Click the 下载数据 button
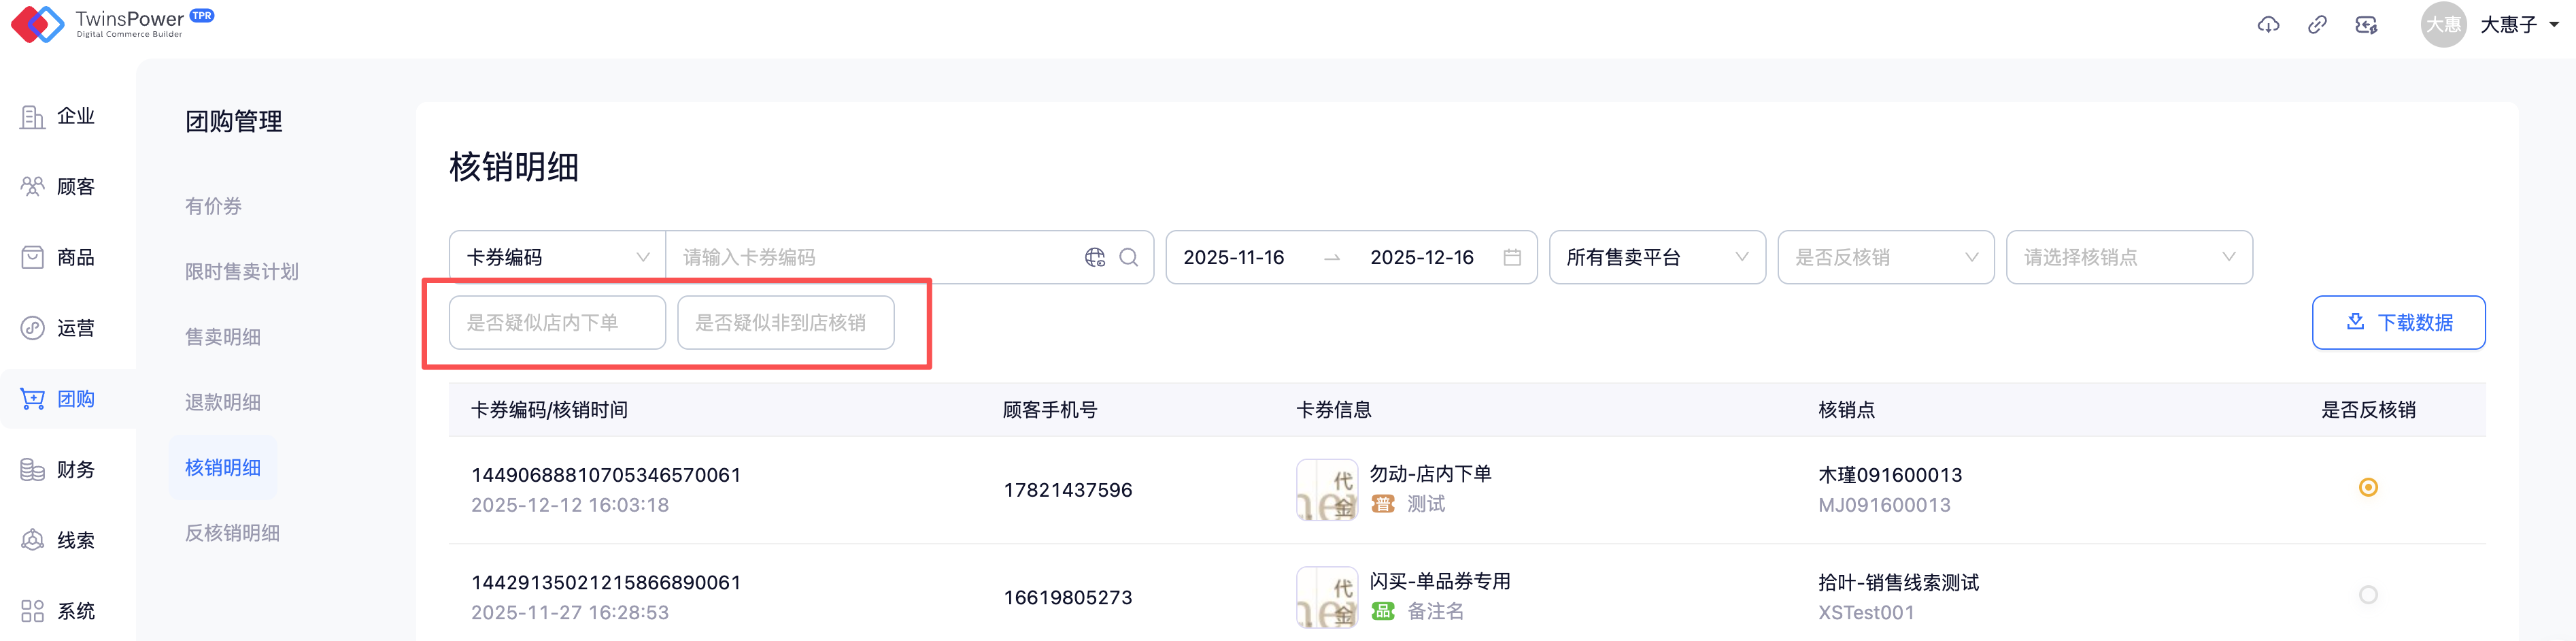This screenshot has width=2576, height=641. tap(2398, 323)
